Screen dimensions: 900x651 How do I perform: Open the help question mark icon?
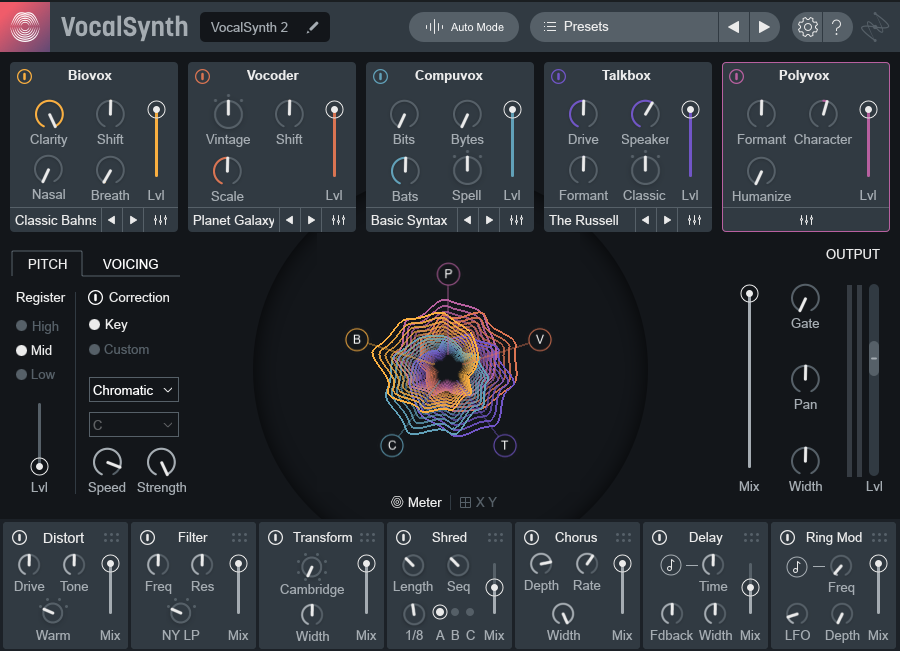[x=837, y=27]
